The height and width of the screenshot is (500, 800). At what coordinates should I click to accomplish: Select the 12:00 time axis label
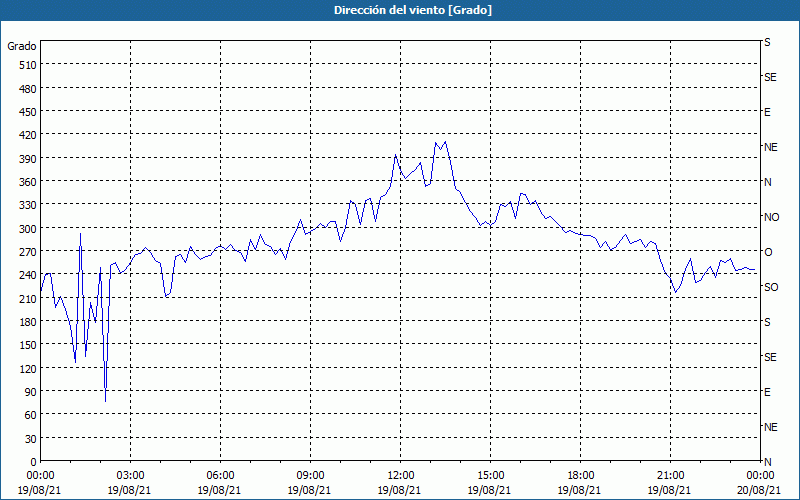coord(401,476)
